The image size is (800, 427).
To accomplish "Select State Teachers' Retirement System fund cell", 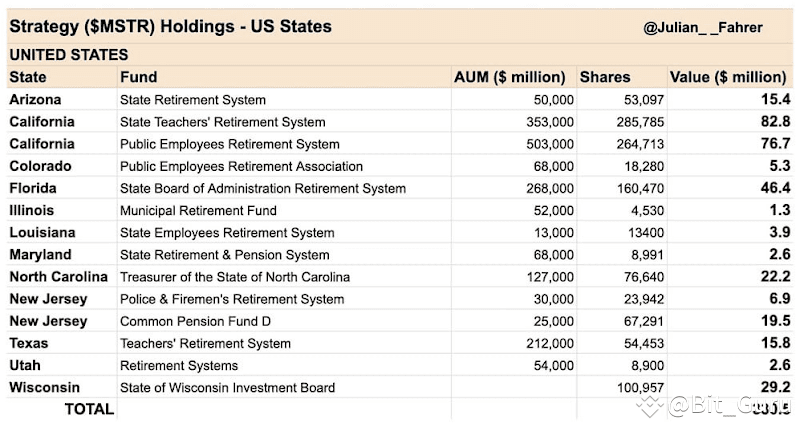I will click(222, 122).
